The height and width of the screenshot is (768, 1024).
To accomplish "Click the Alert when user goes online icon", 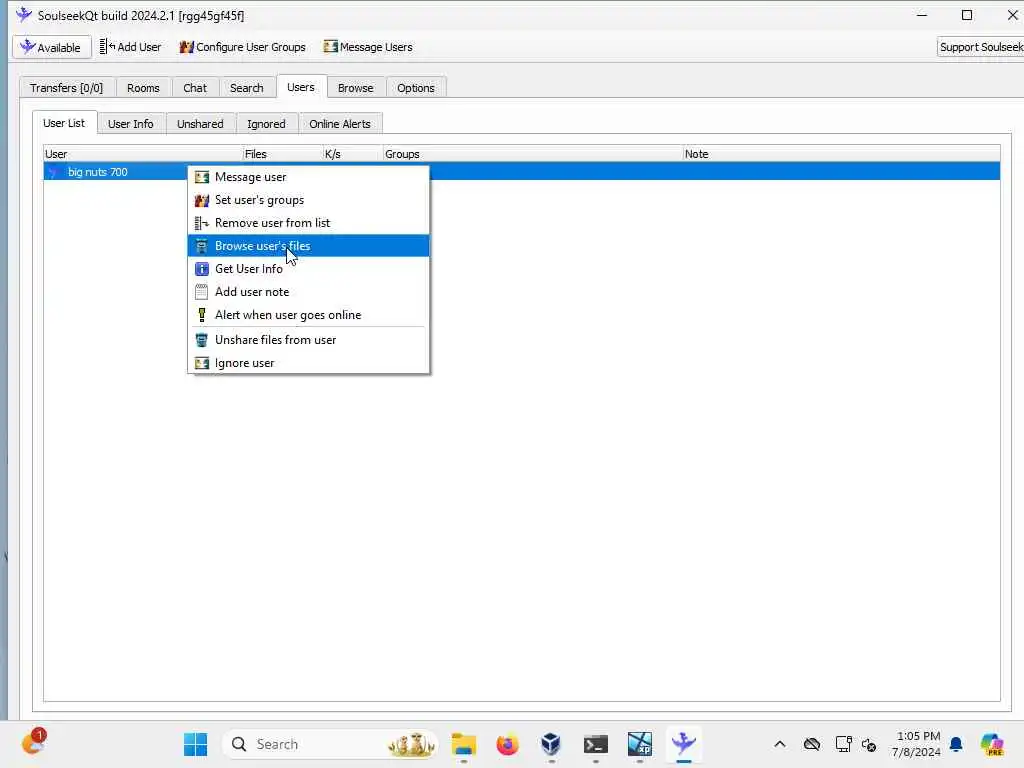I will click(202, 315).
